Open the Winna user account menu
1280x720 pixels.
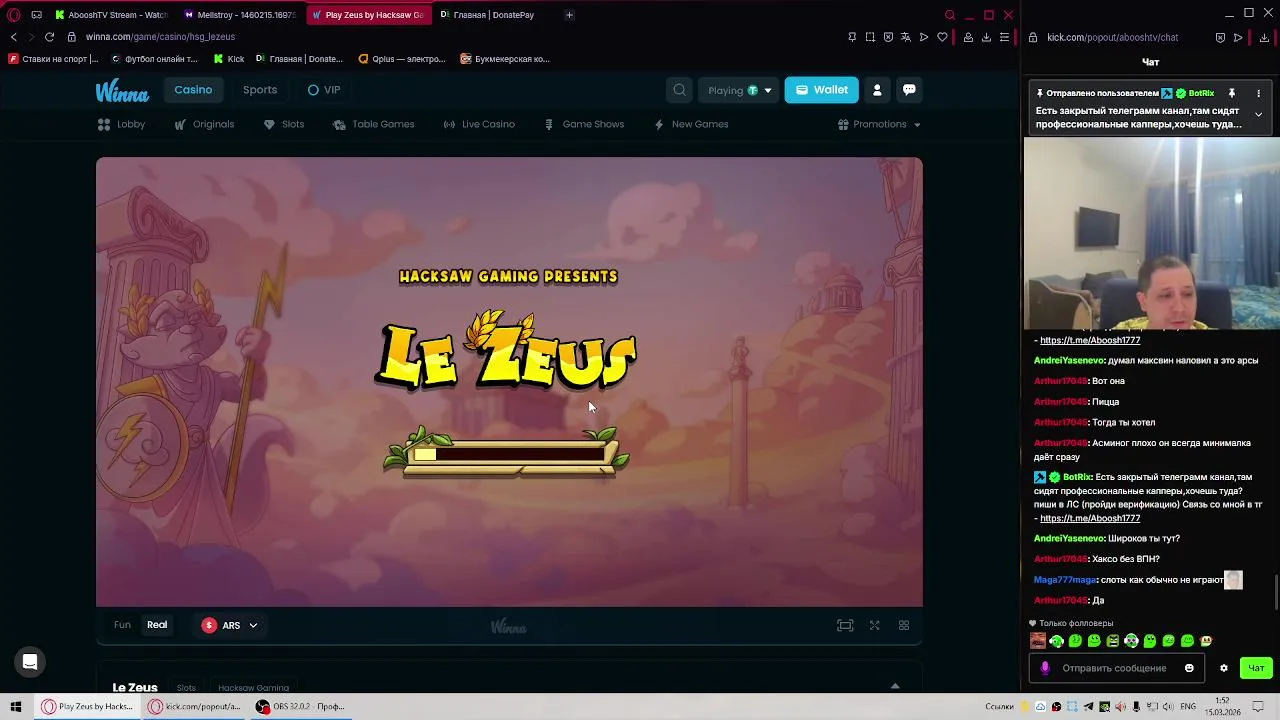[877, 90]
